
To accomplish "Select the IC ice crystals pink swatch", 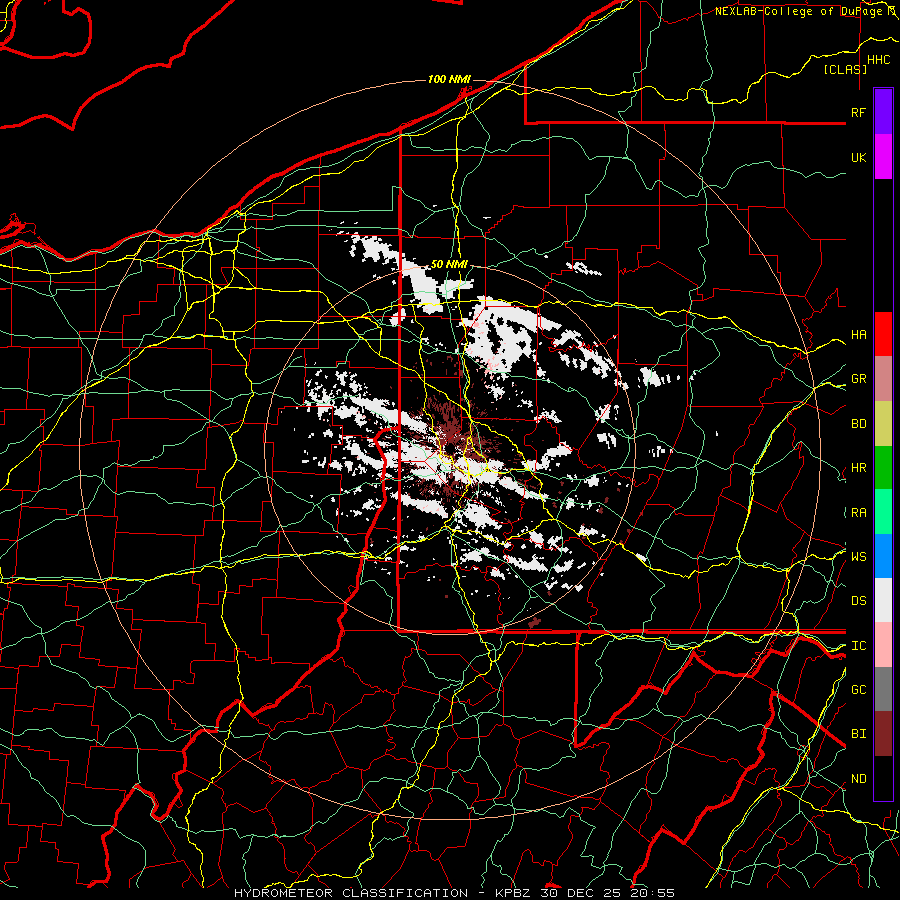I will point(883,645).
